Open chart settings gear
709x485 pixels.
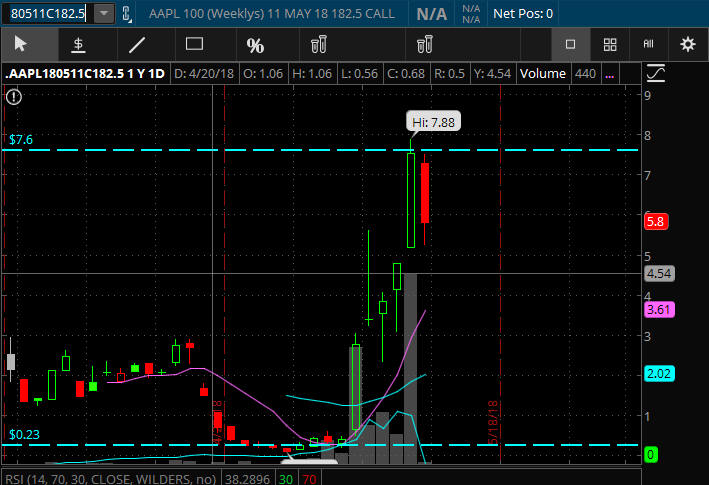(688, 44)
